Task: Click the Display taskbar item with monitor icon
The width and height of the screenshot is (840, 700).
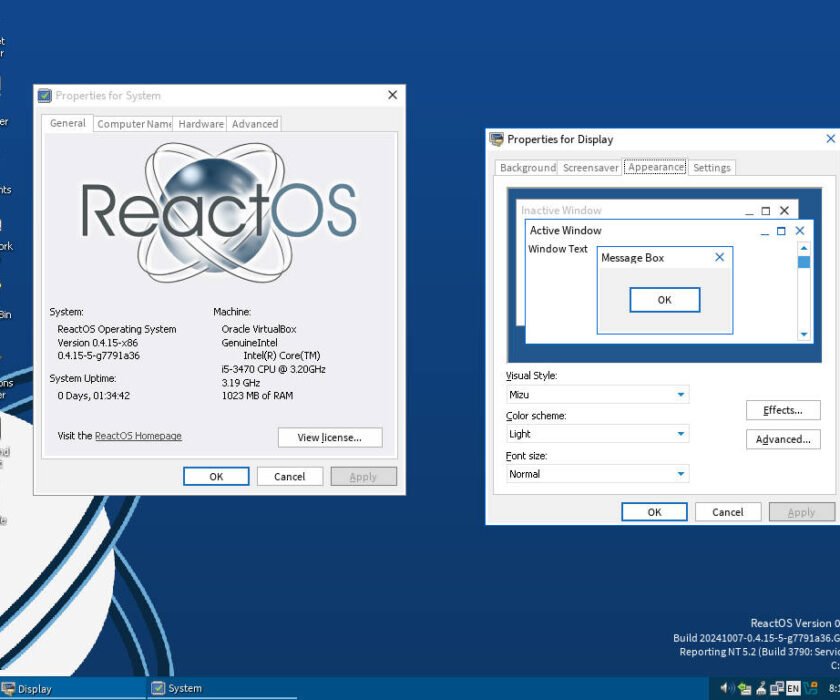Action: (x=40, y=688)
